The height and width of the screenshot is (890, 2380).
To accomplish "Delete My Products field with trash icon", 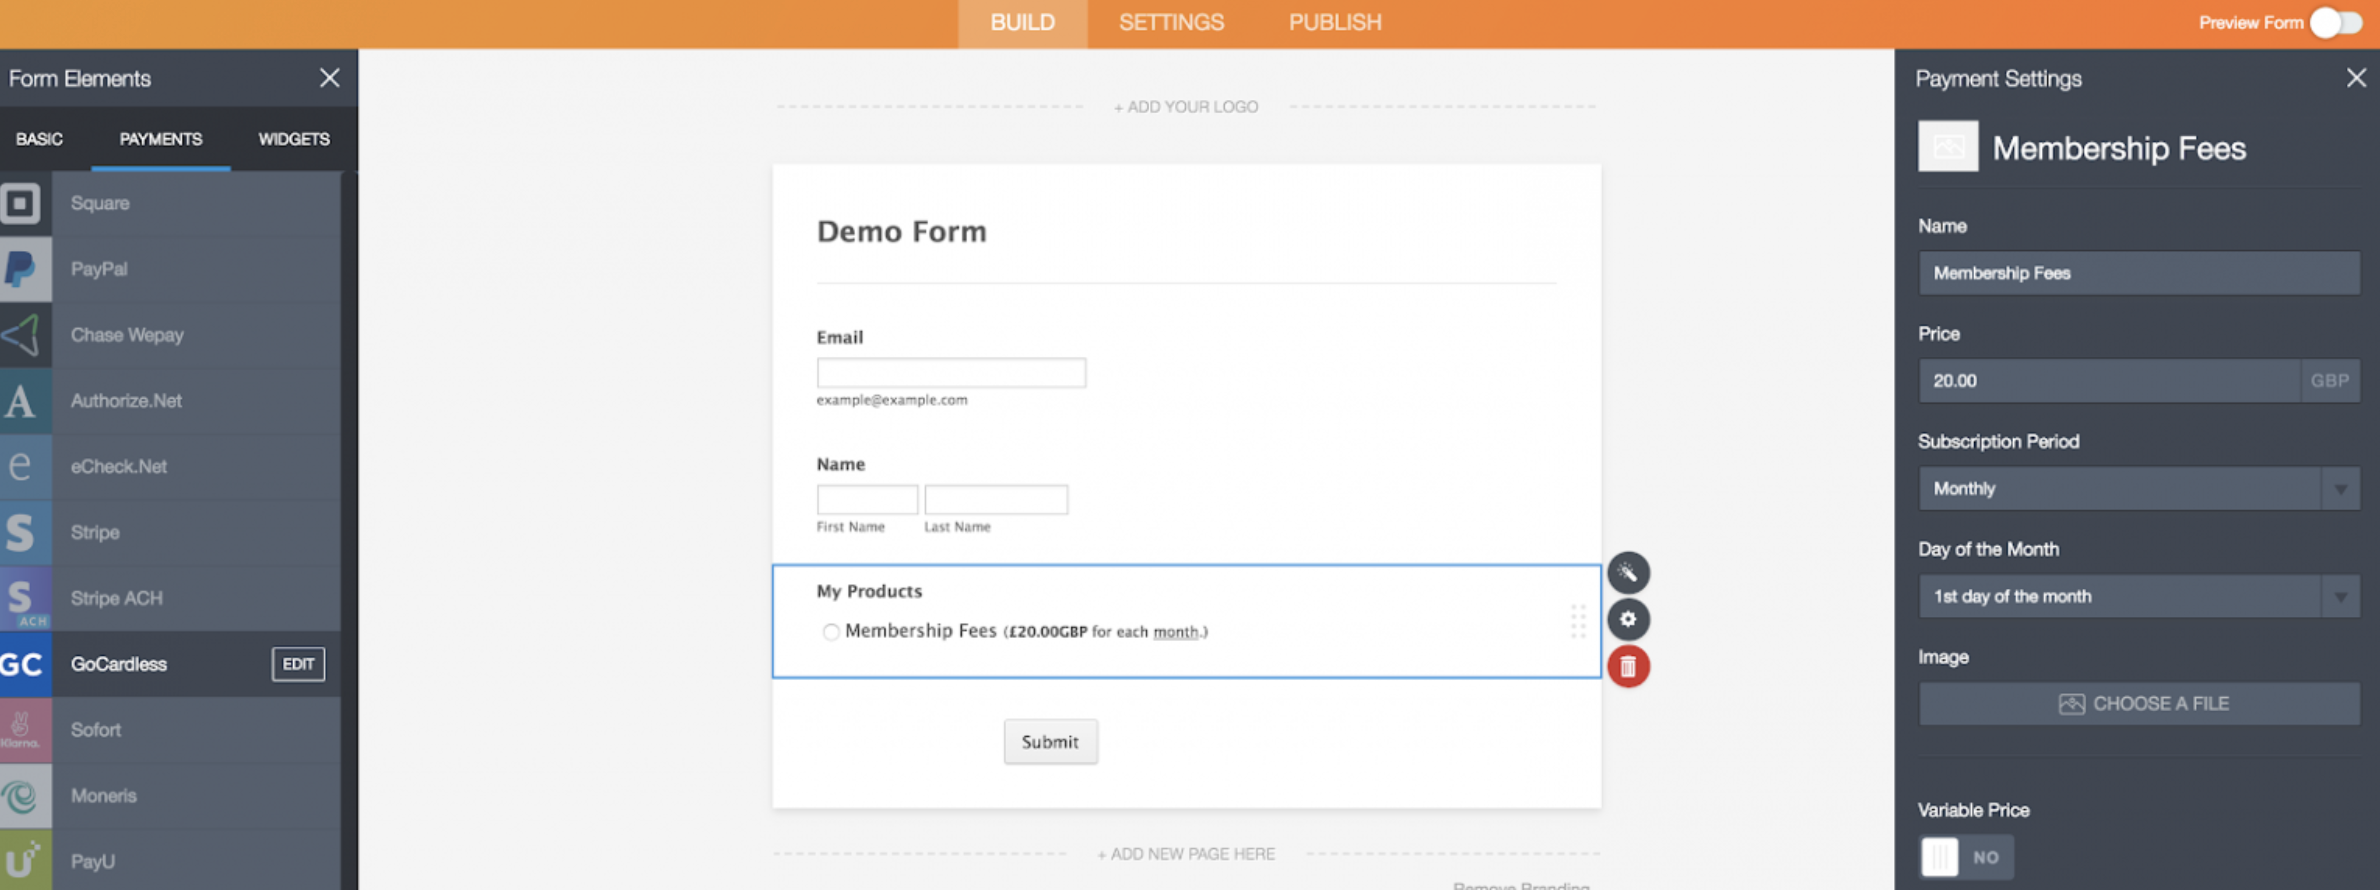I will coord(1628,667).
